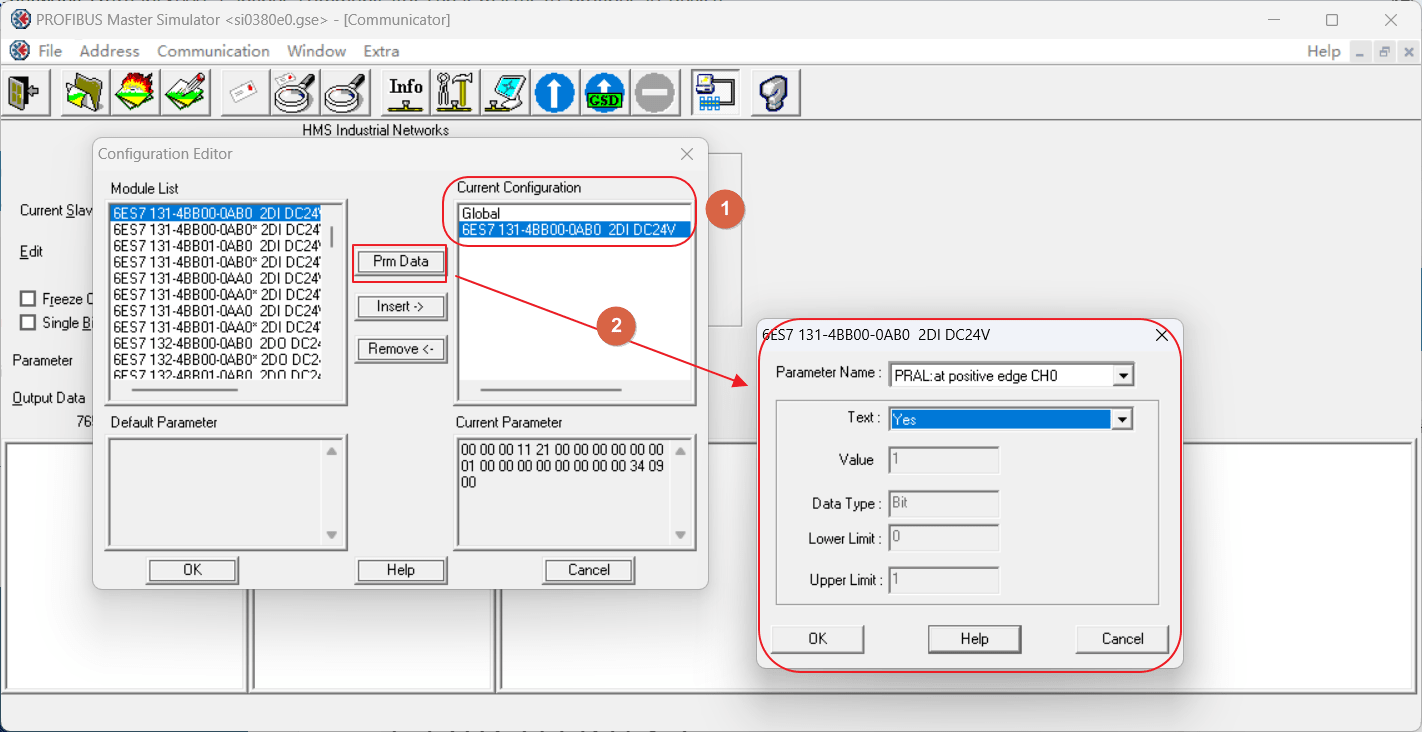Click the Current Configuration horizontal scrollbar
The height and width of the screenshot is (732, 1422).
point(550,390)
